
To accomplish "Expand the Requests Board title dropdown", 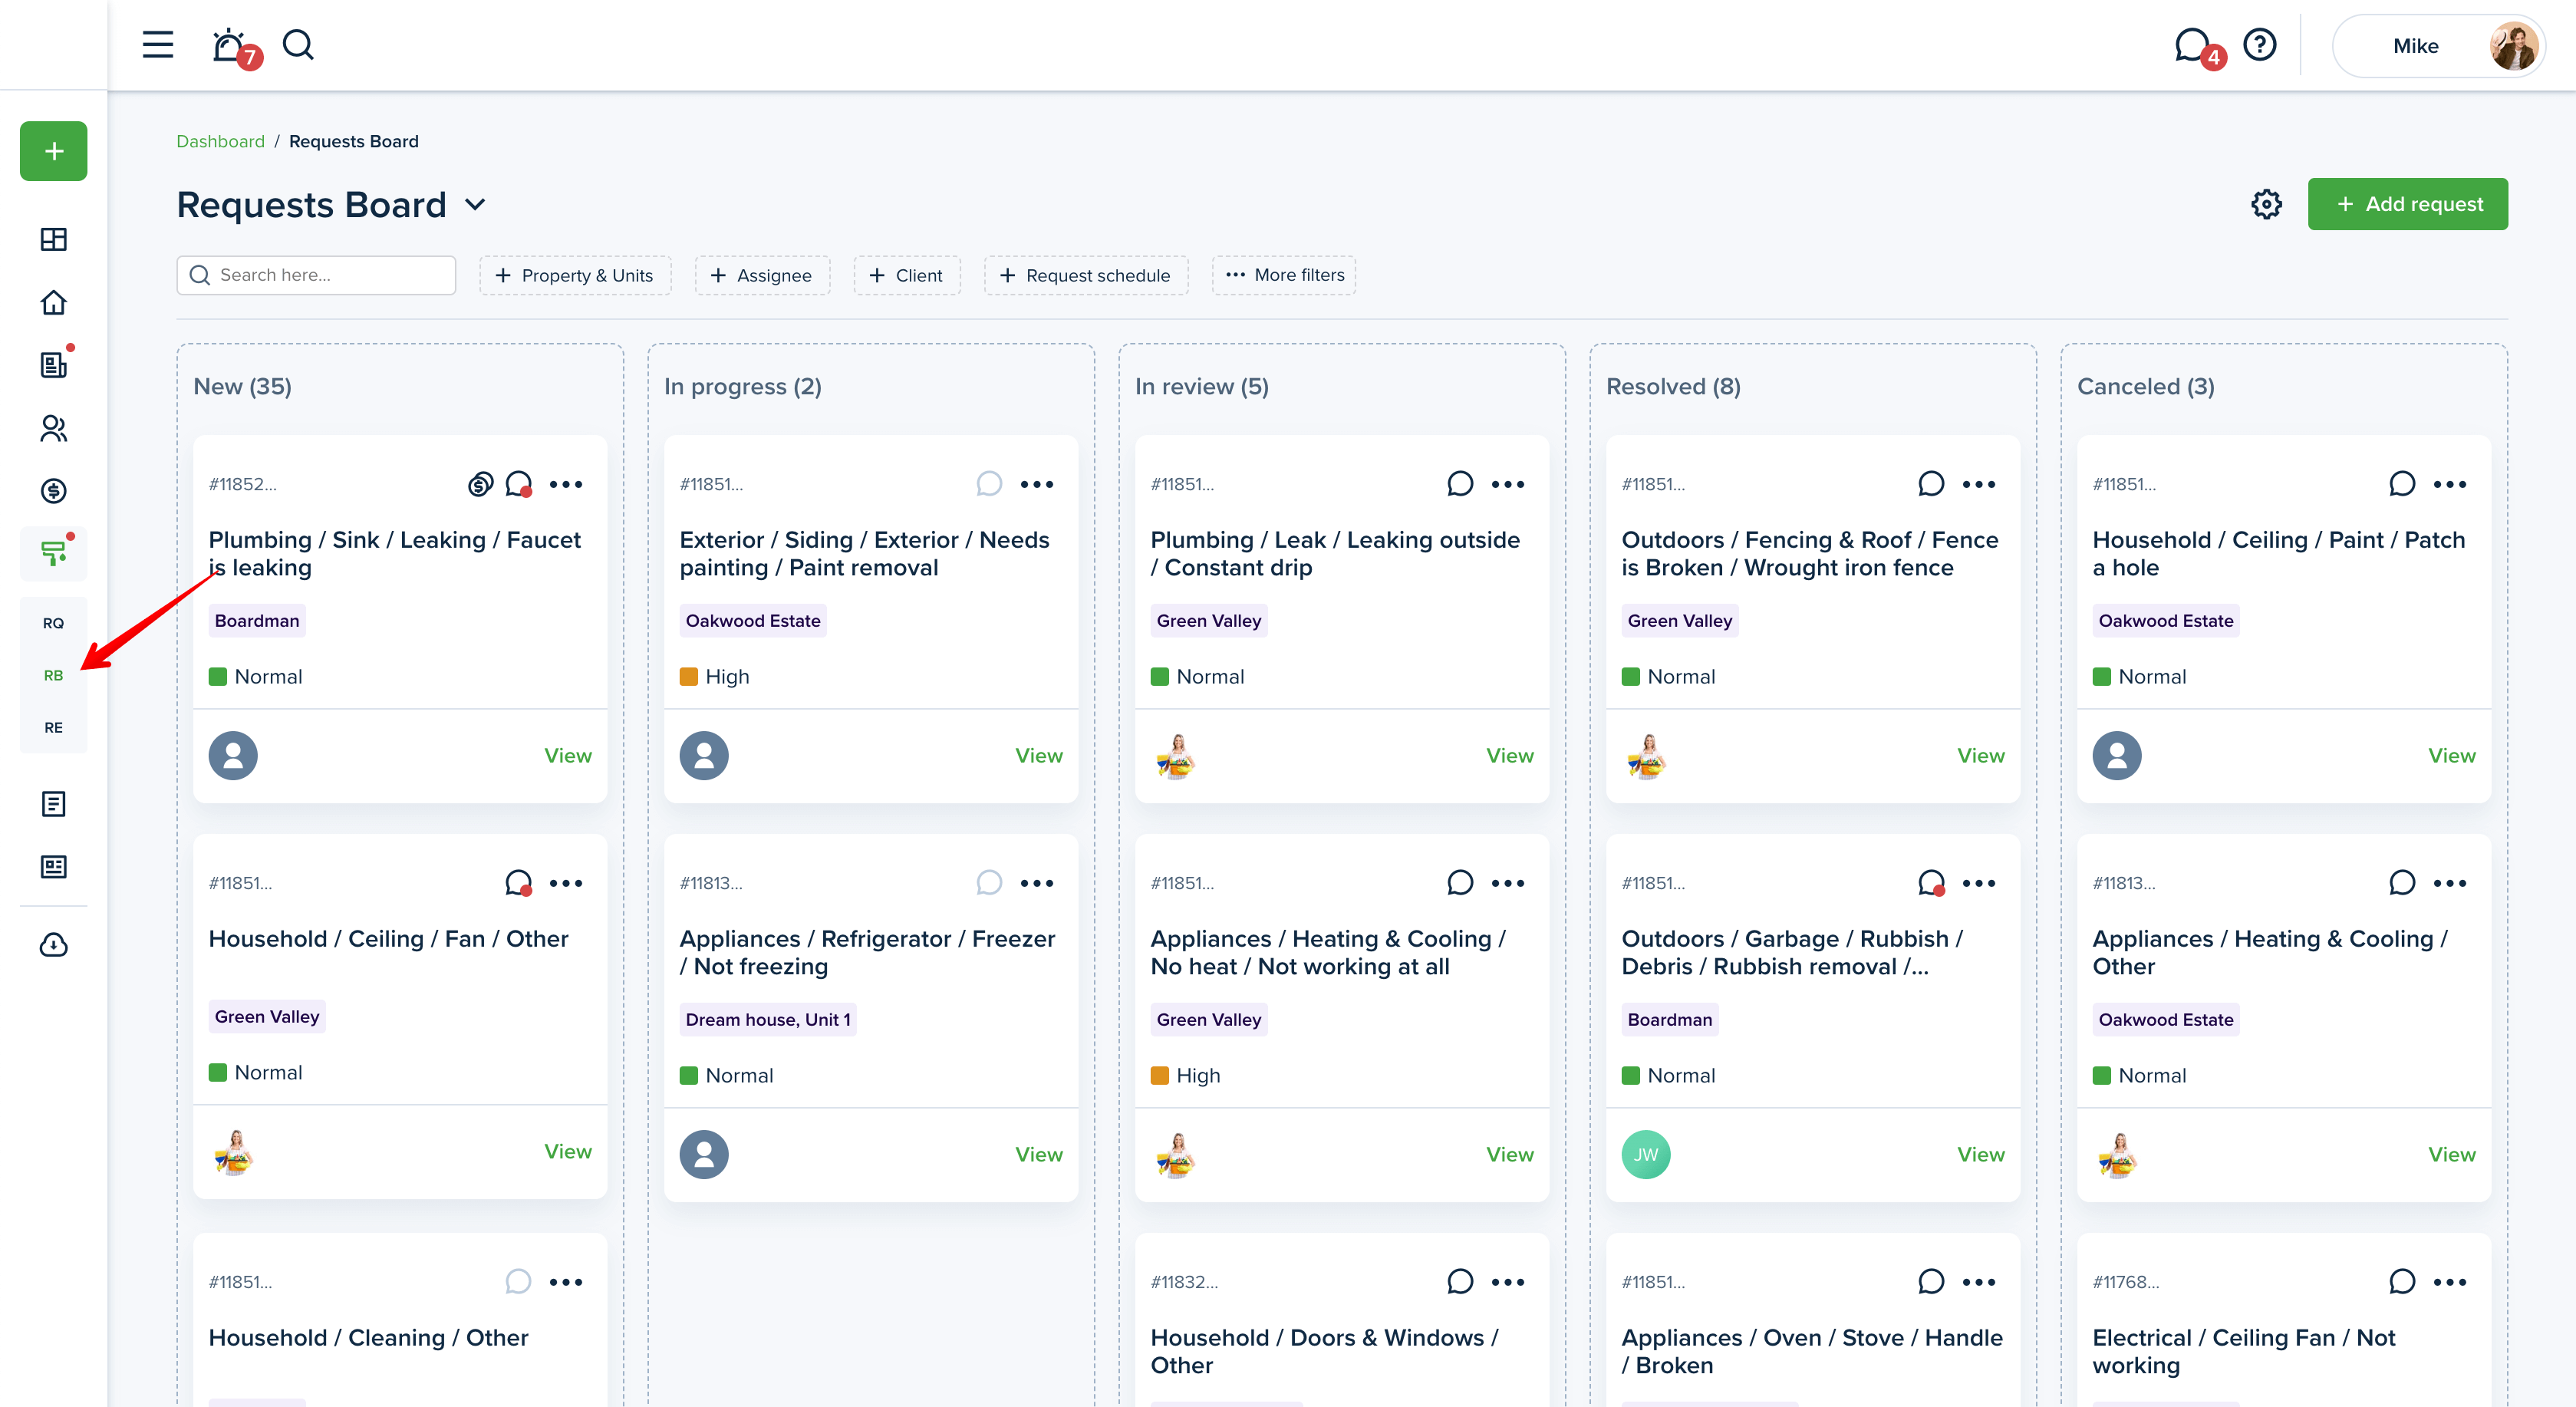I will (476, 205).
